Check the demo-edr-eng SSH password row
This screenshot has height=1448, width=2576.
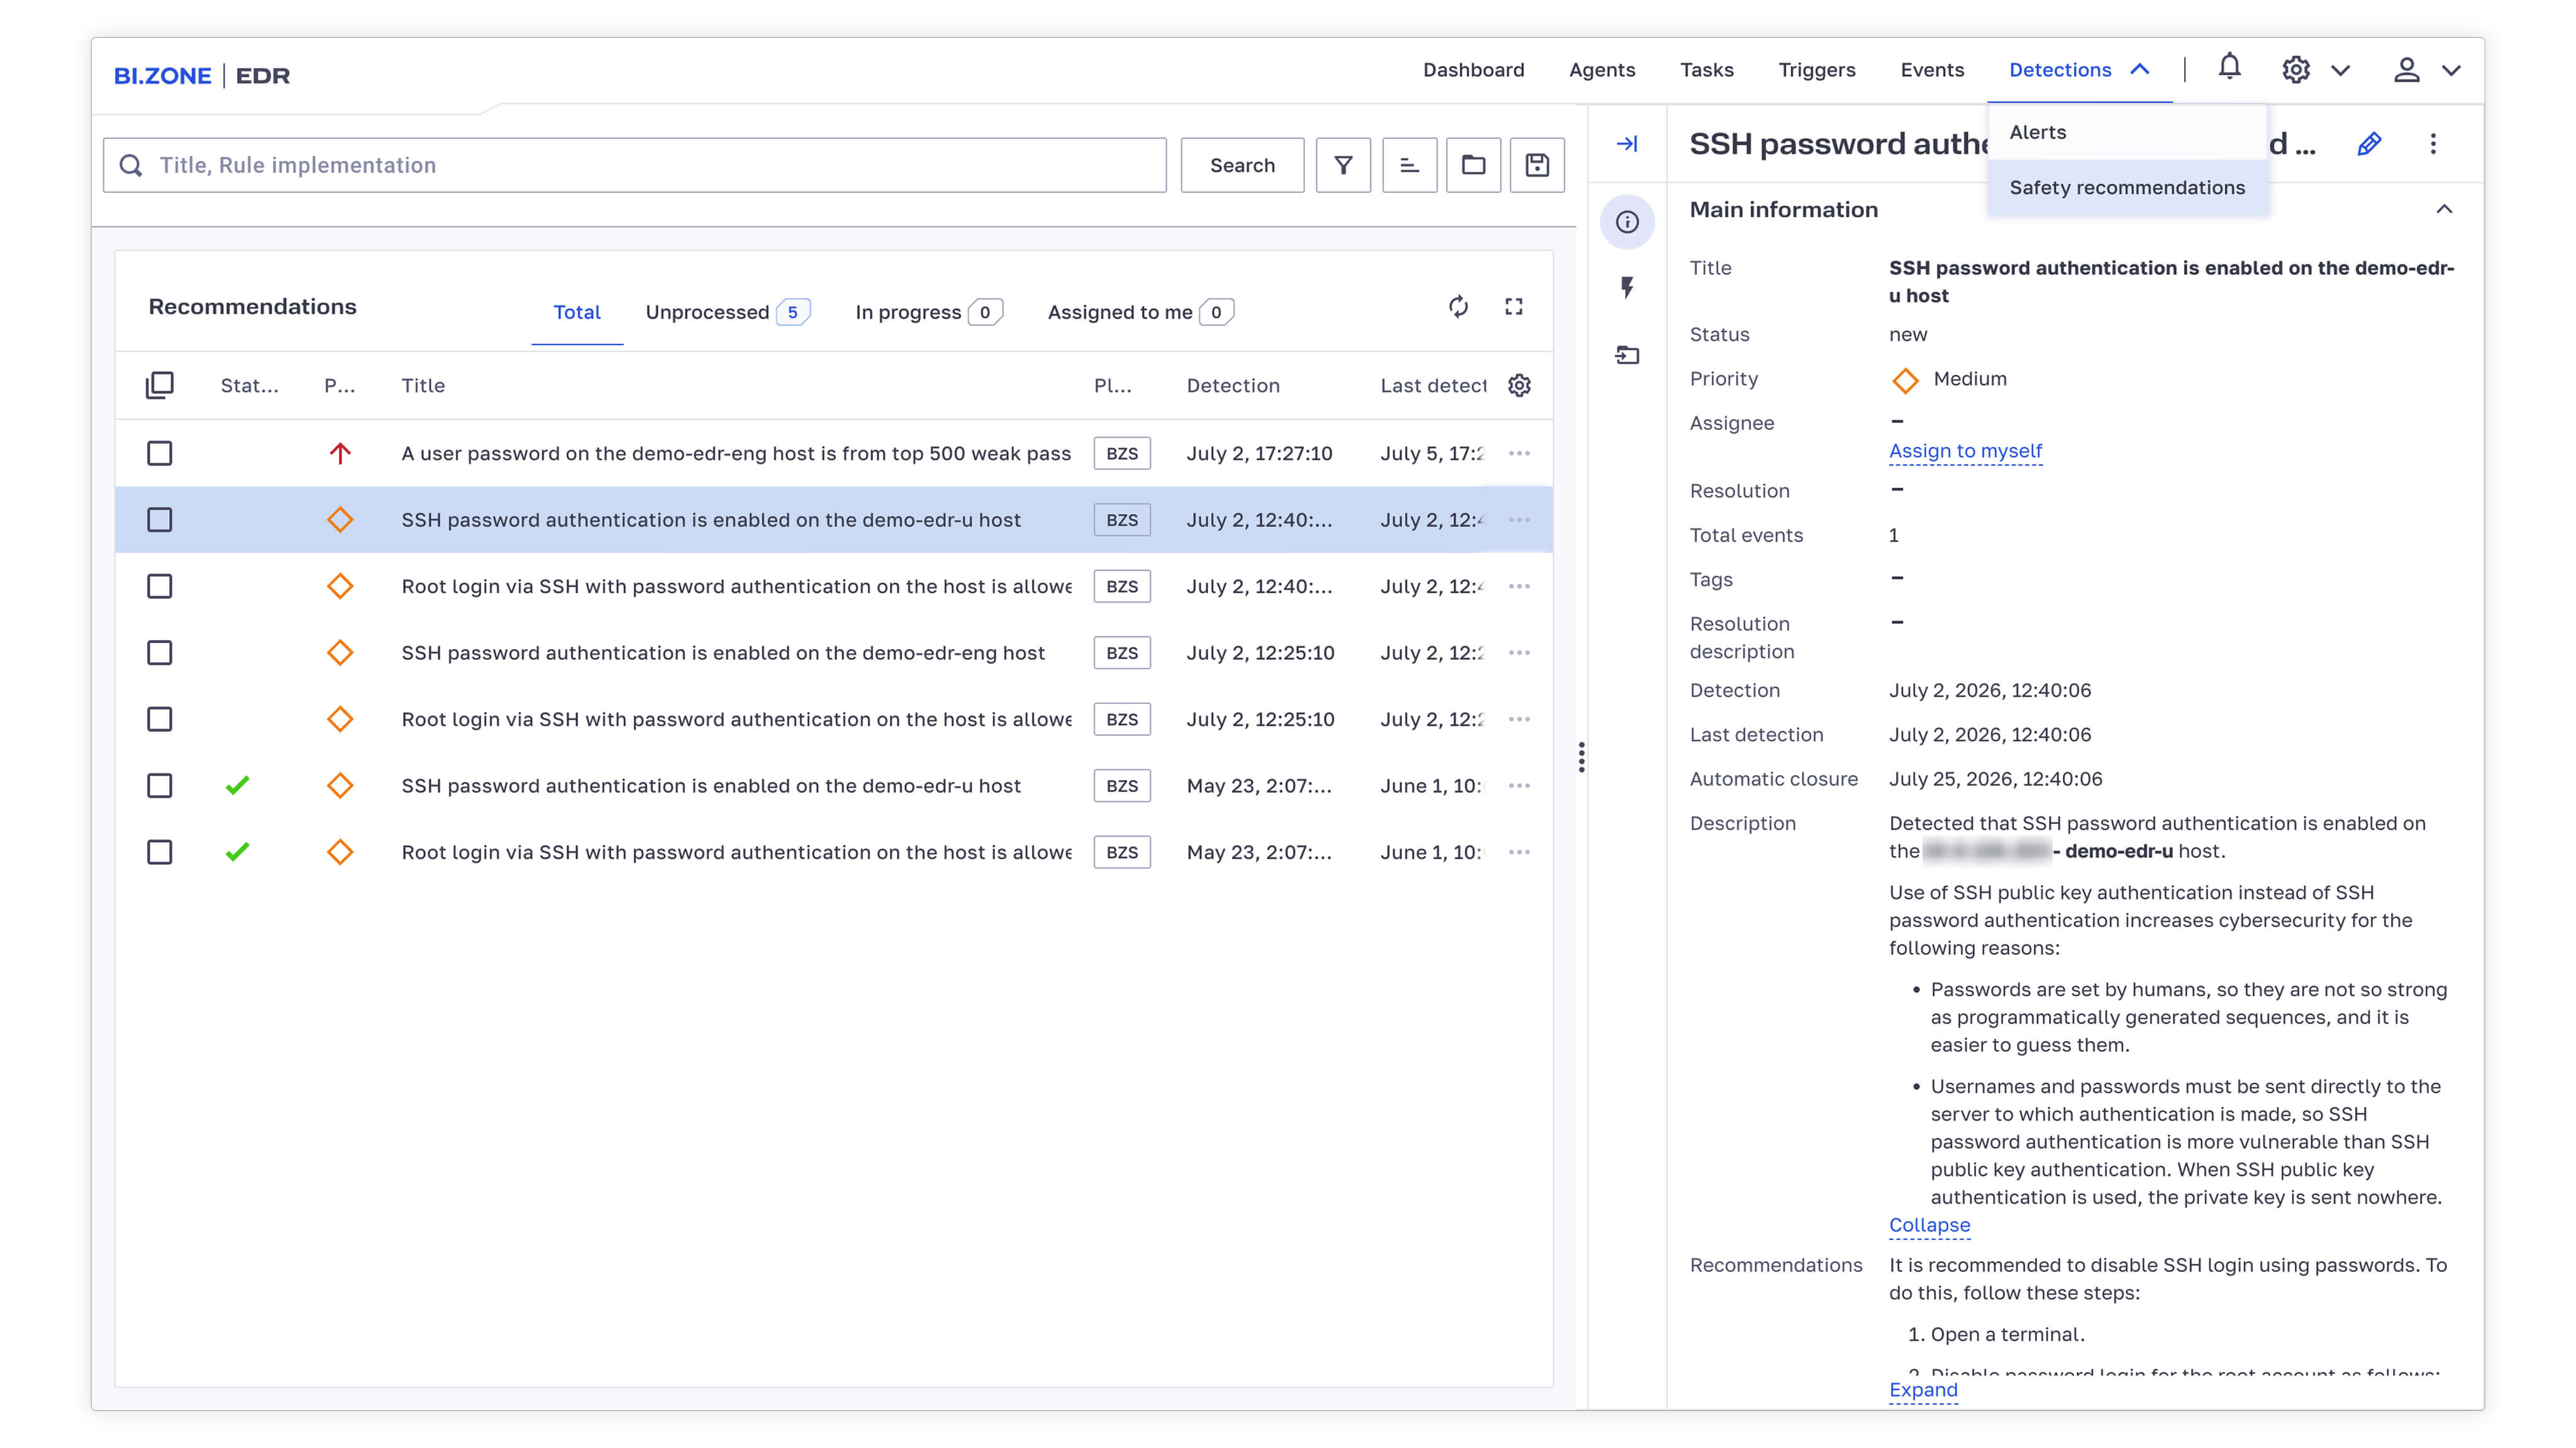[159, 653]
